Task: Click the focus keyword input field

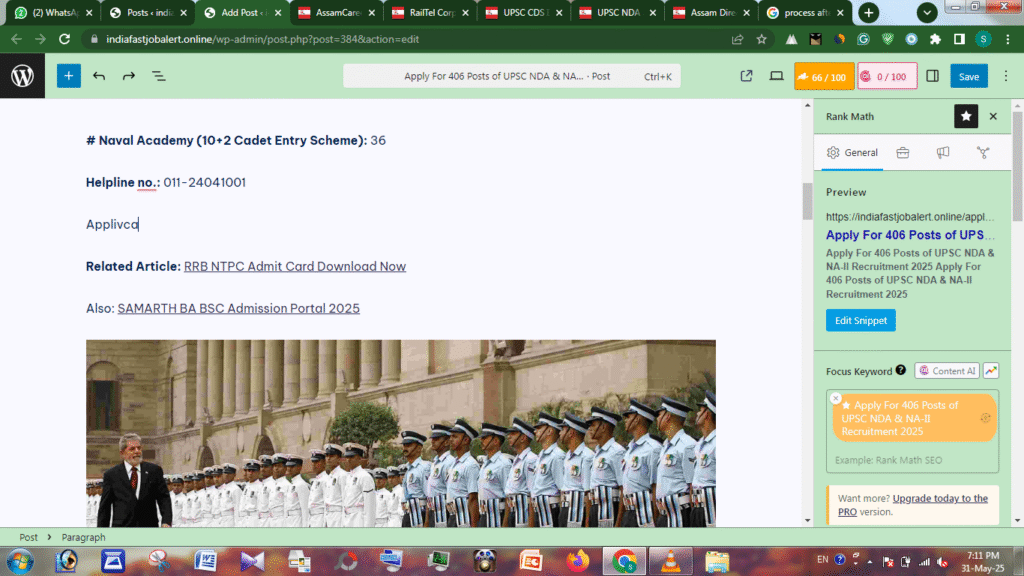Action: [912, 460]
